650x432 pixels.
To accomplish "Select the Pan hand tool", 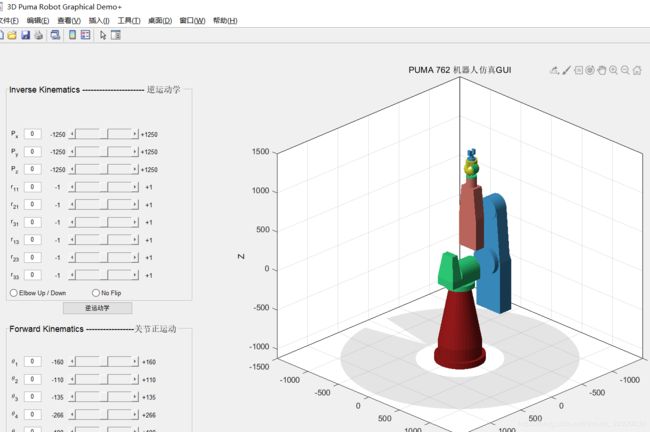I will pyautogui.click(x=601, y=70).
